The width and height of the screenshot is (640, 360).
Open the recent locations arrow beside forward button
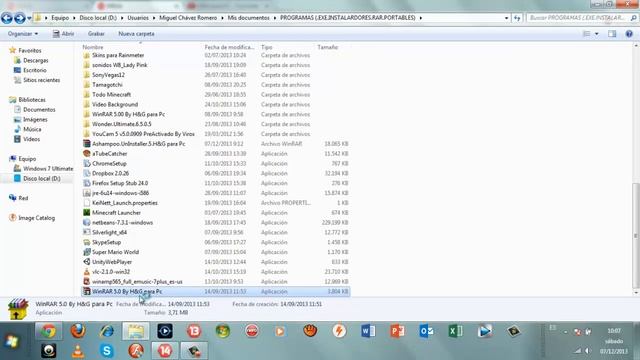click(29, 18)
